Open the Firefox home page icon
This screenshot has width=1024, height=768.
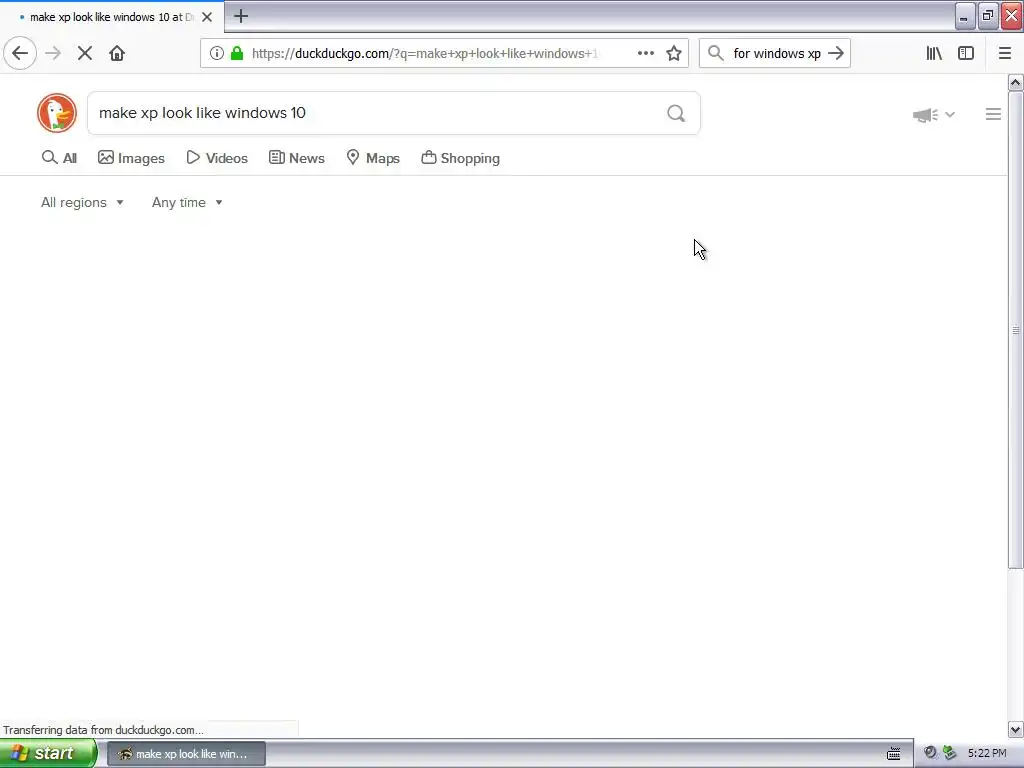tap(117, 54)
